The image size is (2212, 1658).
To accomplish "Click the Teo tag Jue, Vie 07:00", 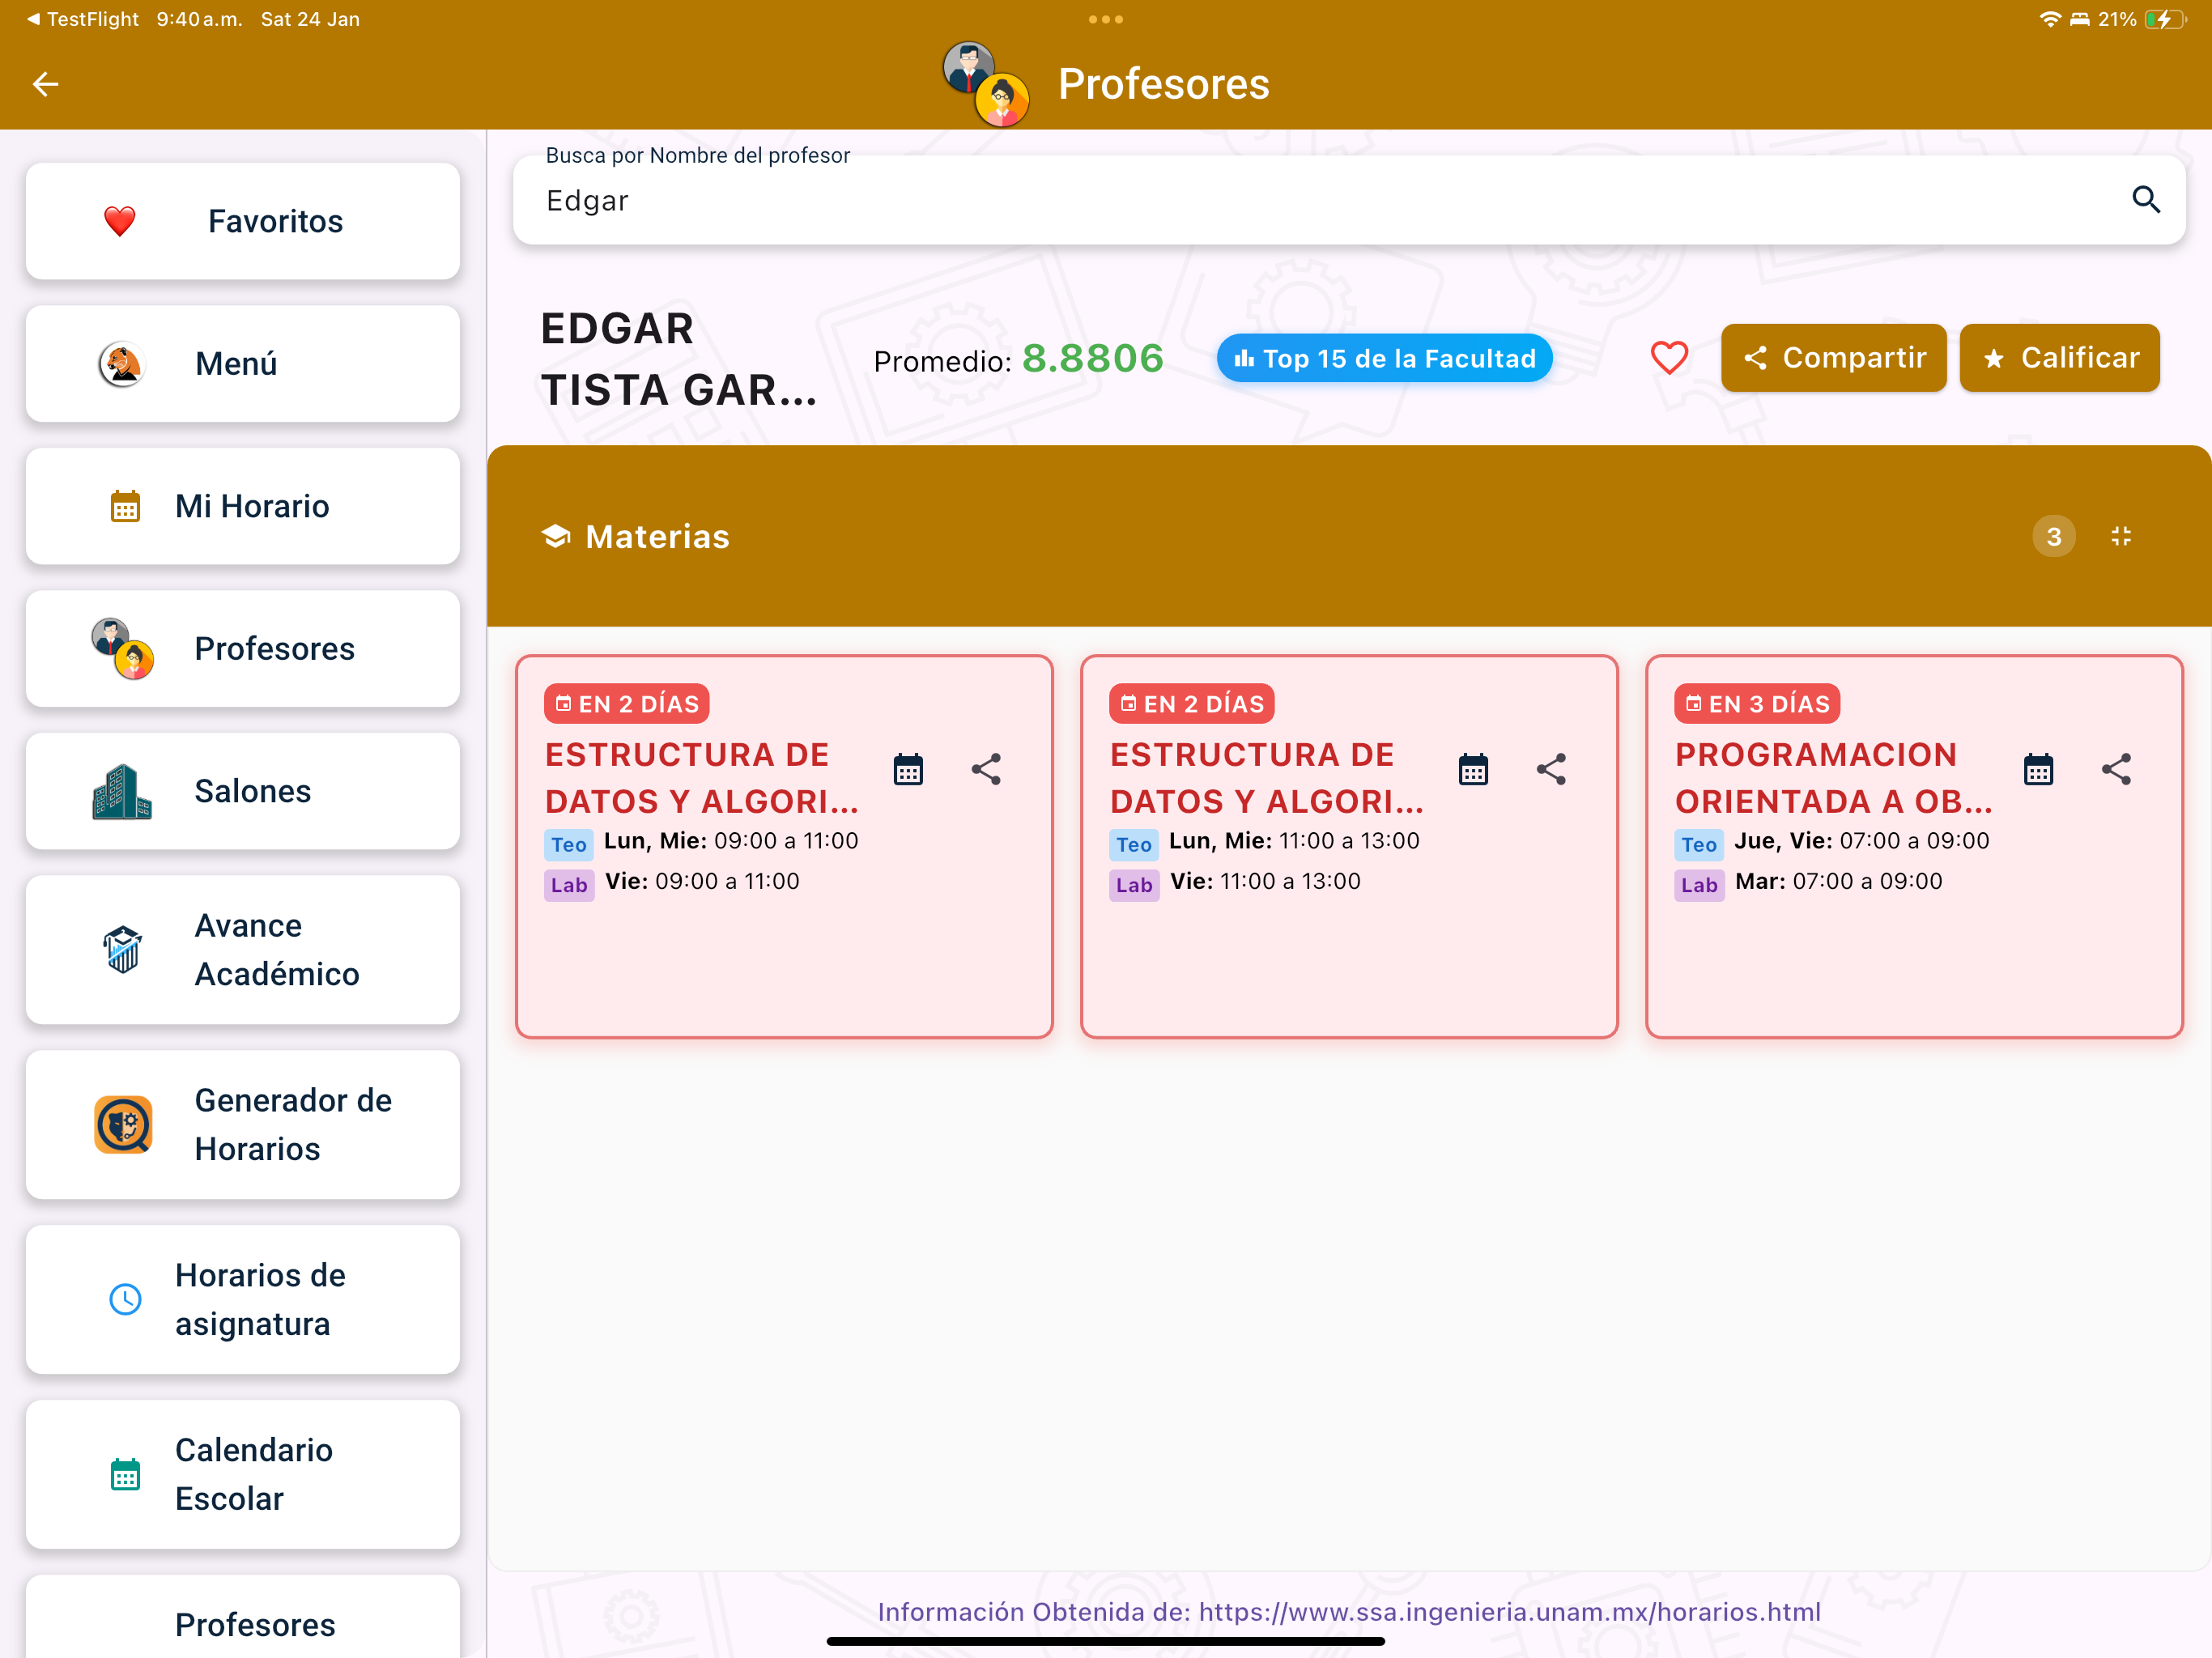I will 1699,845.
